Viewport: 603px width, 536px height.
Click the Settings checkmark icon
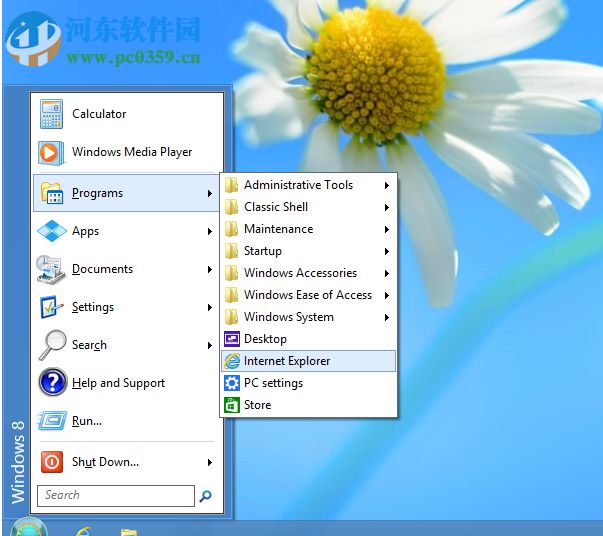point(51,307)
